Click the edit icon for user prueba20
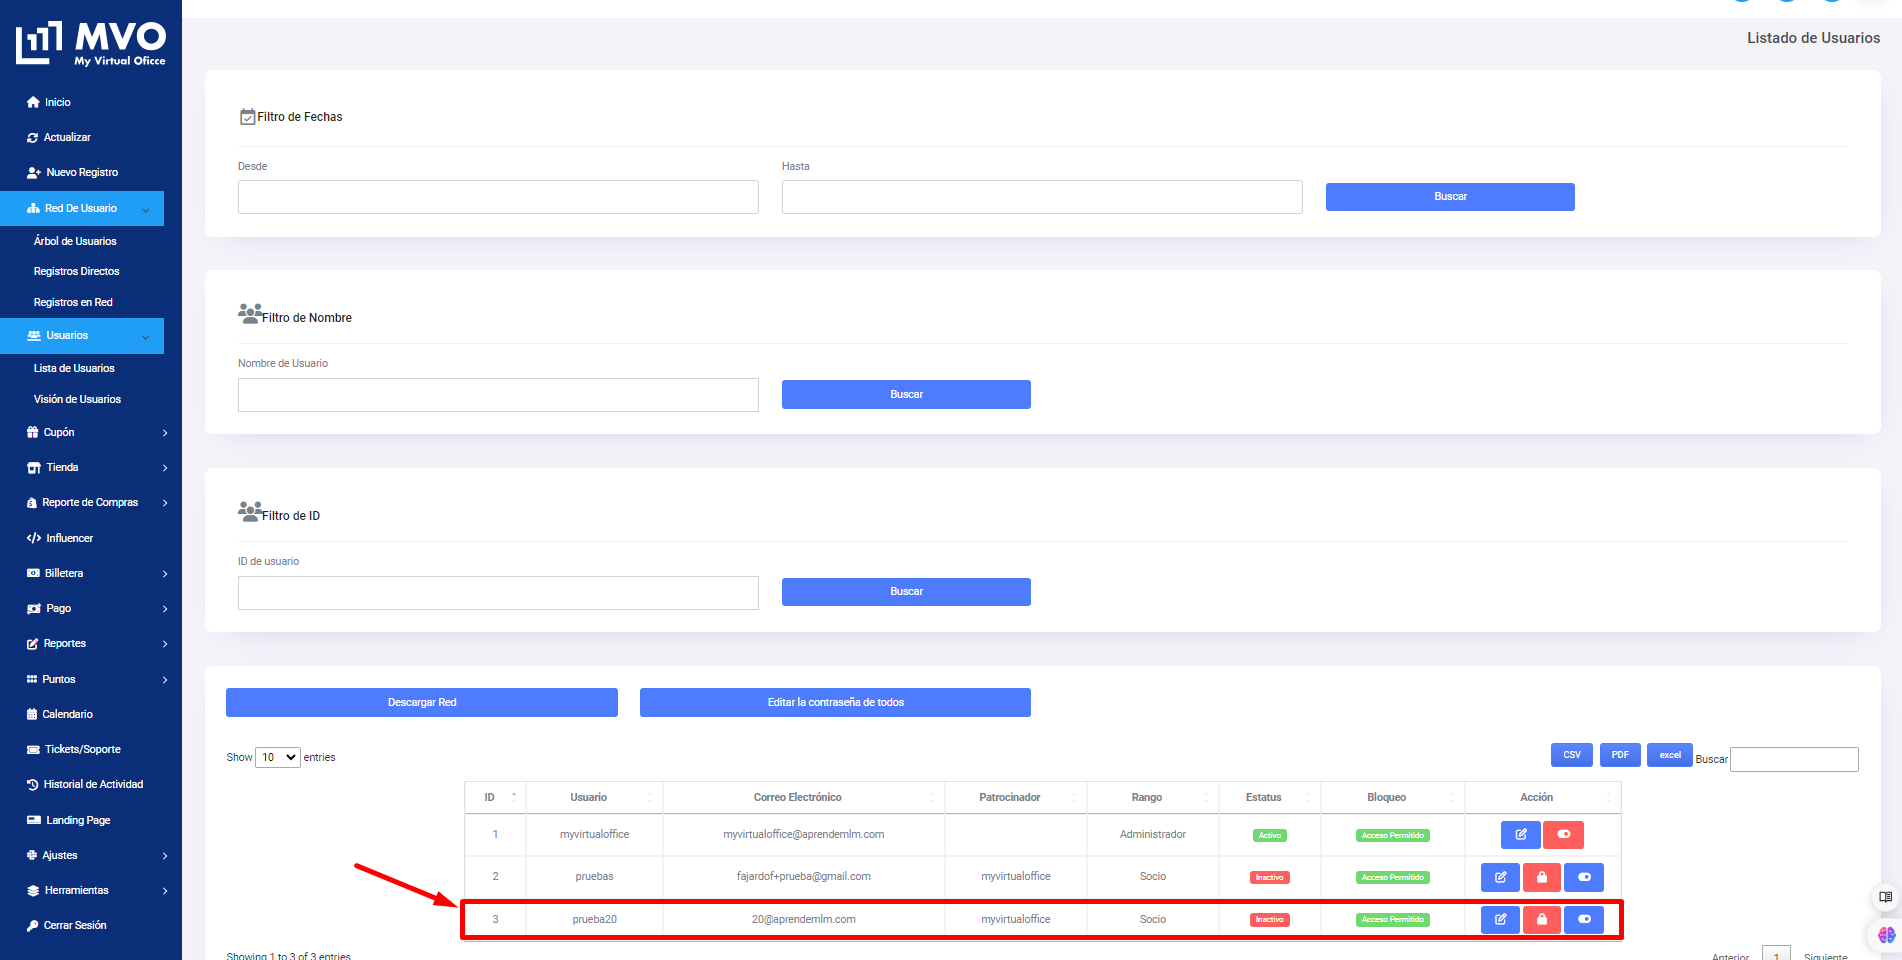The height and width of the screenshot is (960, 1902). point(1500,919)
